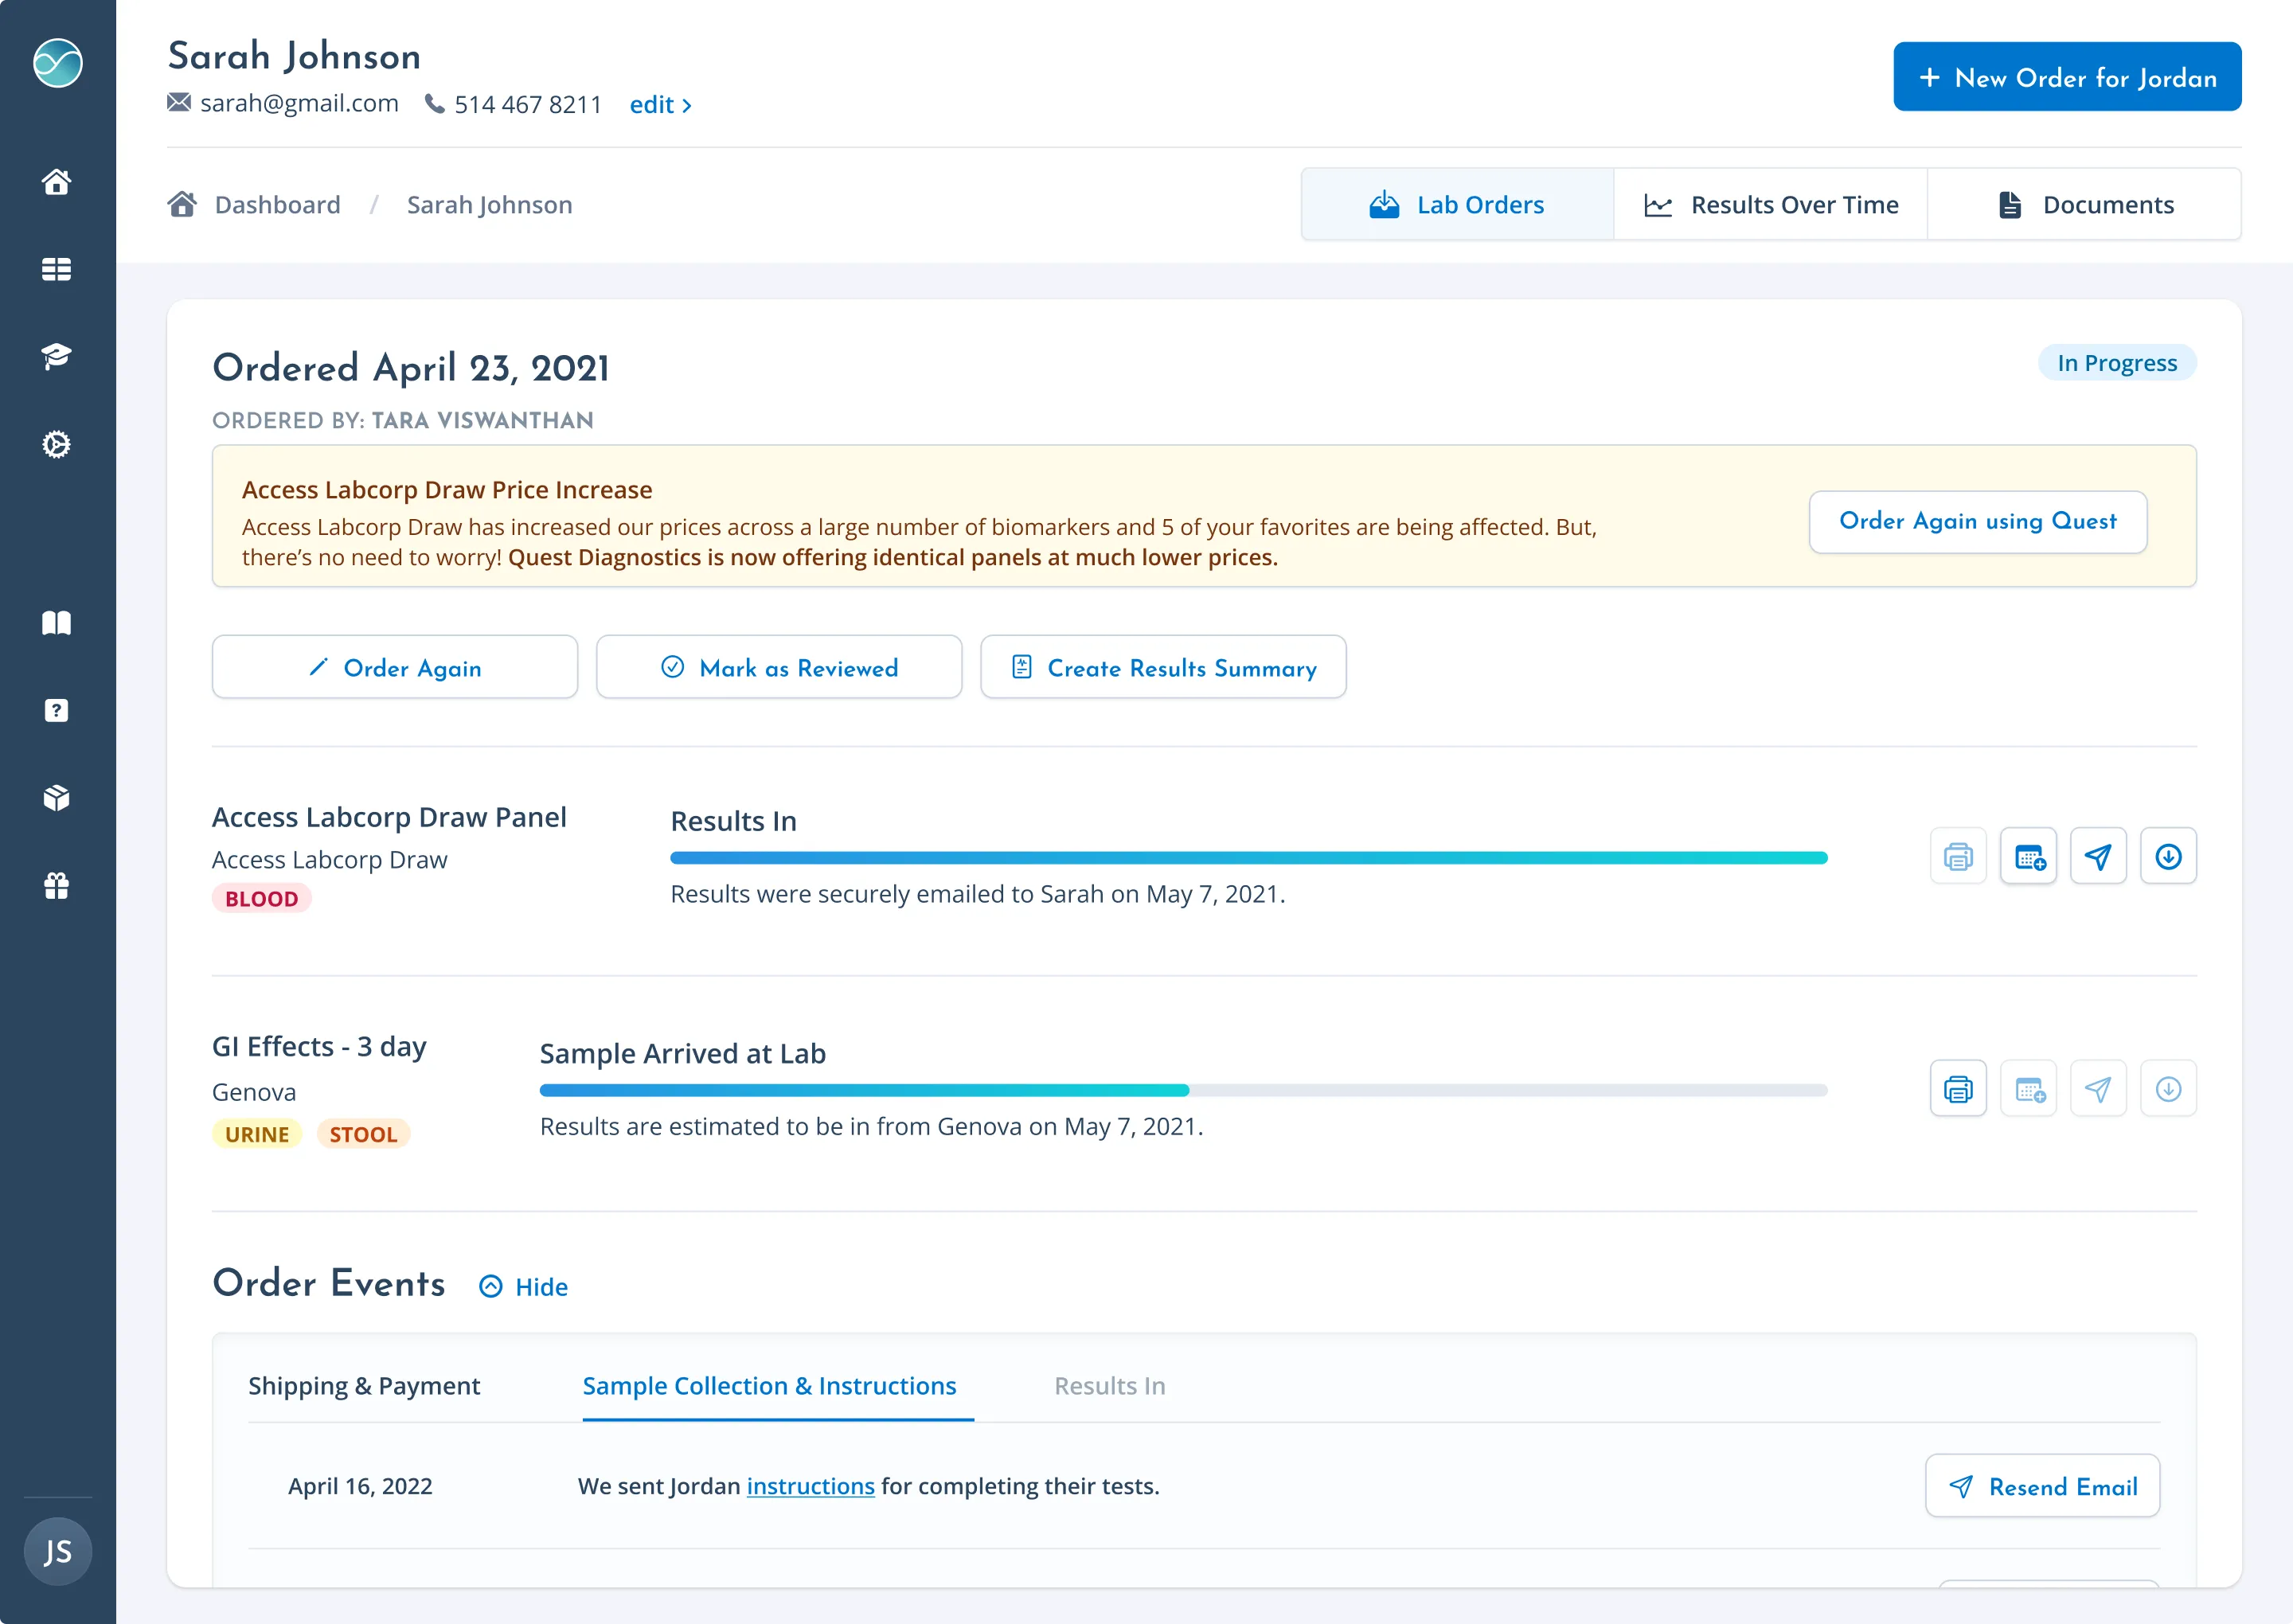Click the home icon in sidebar
2293x1624 pixels.
coord(56,182)
